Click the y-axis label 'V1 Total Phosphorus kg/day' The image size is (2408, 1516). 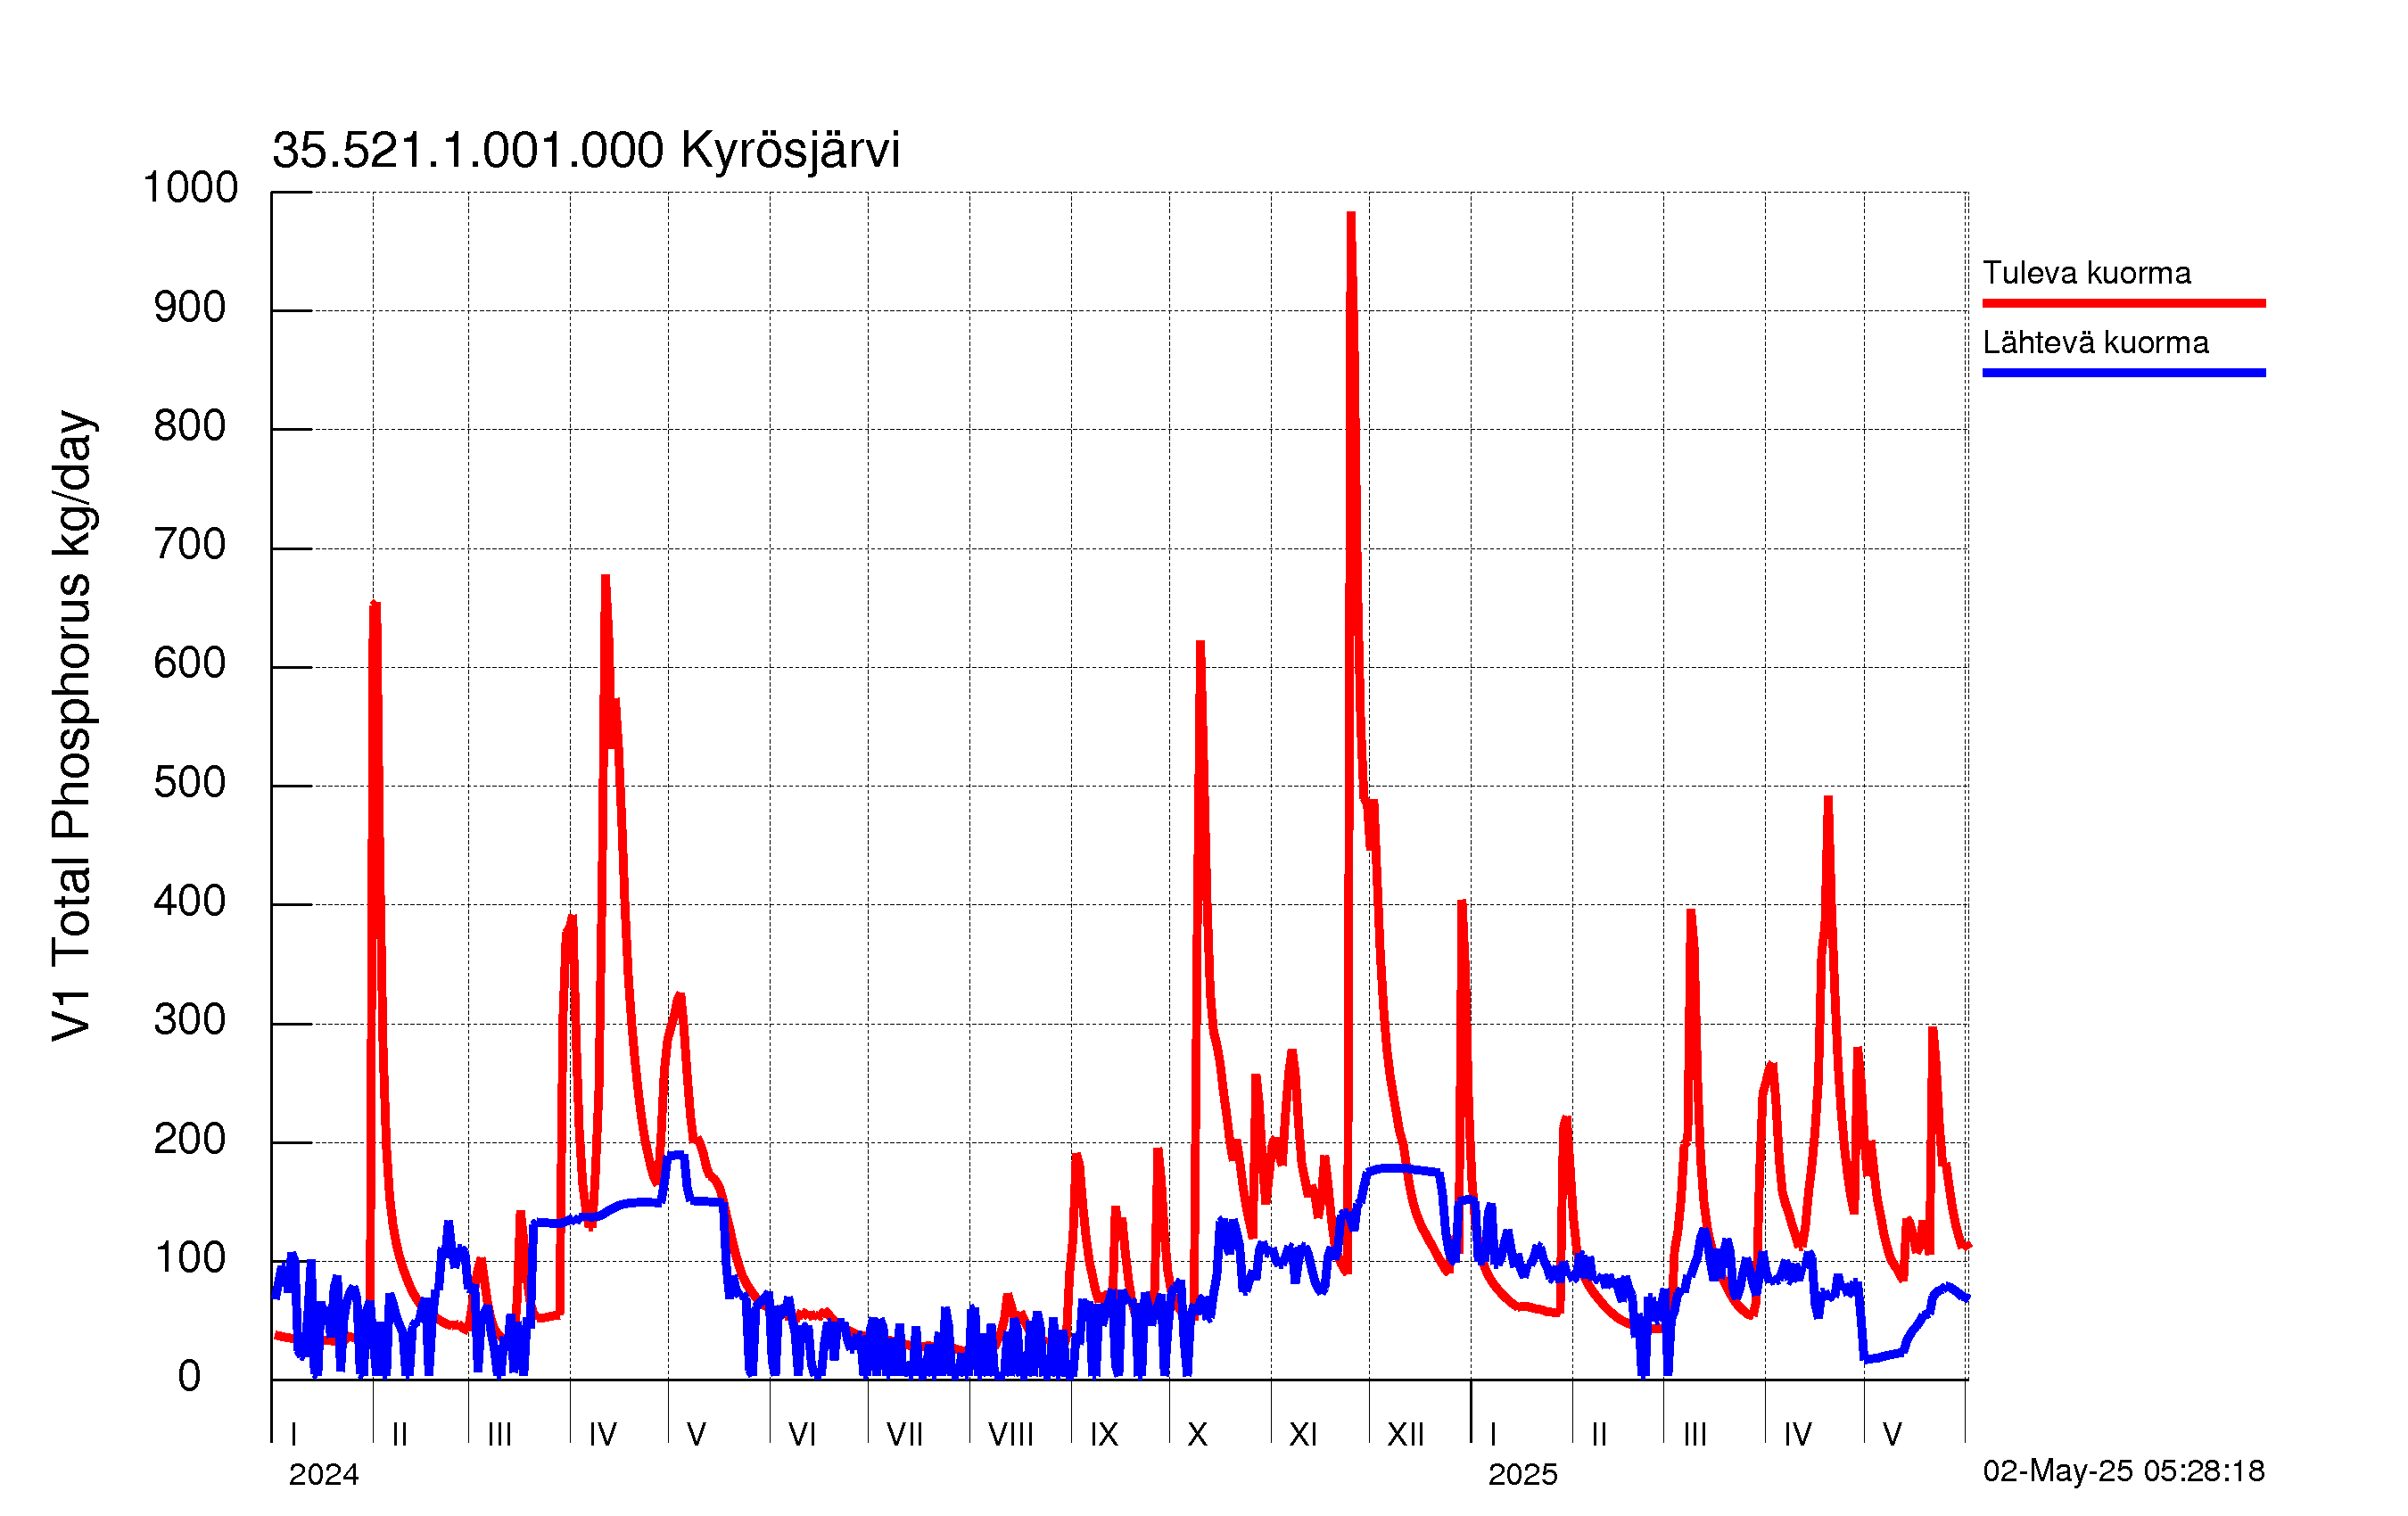coord(73,725)
